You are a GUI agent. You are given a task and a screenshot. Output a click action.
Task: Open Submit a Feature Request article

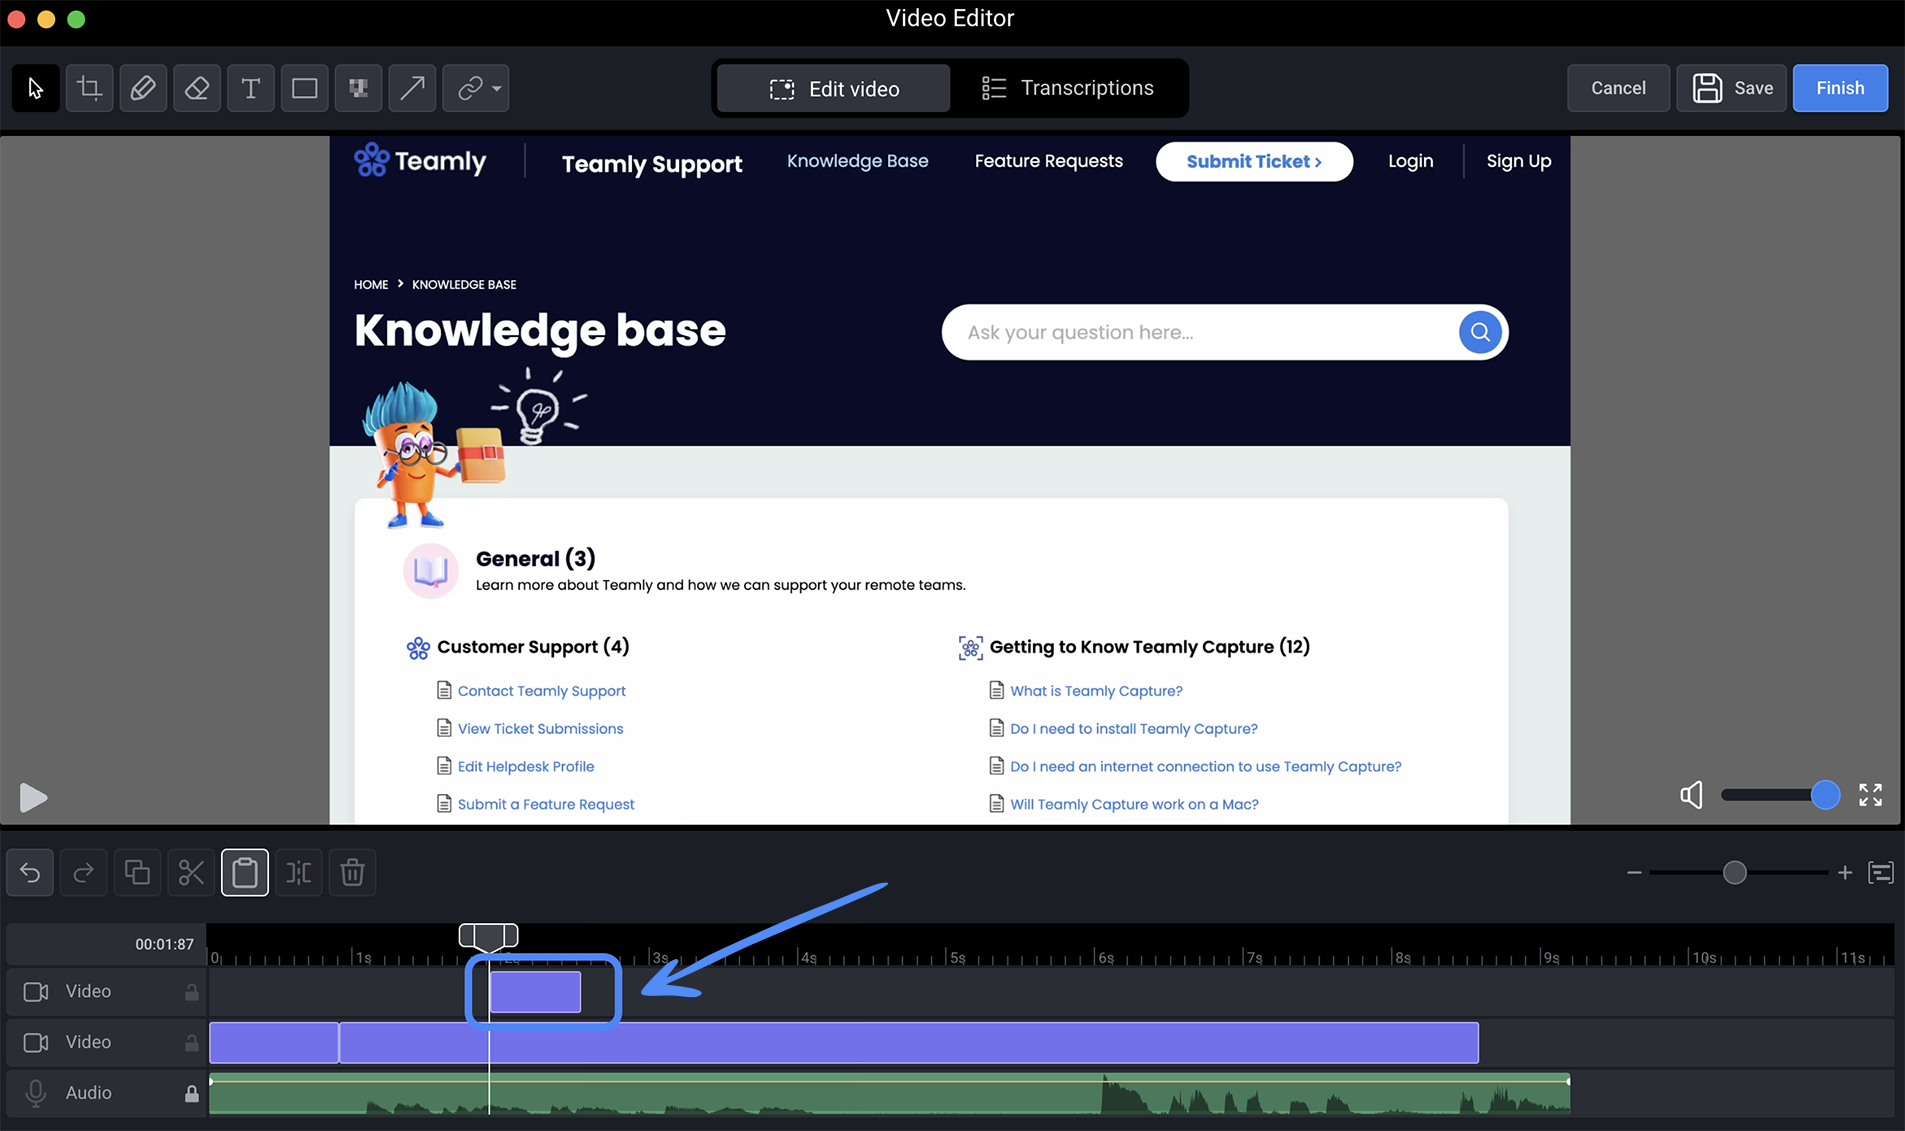click(x=546, y=805)
